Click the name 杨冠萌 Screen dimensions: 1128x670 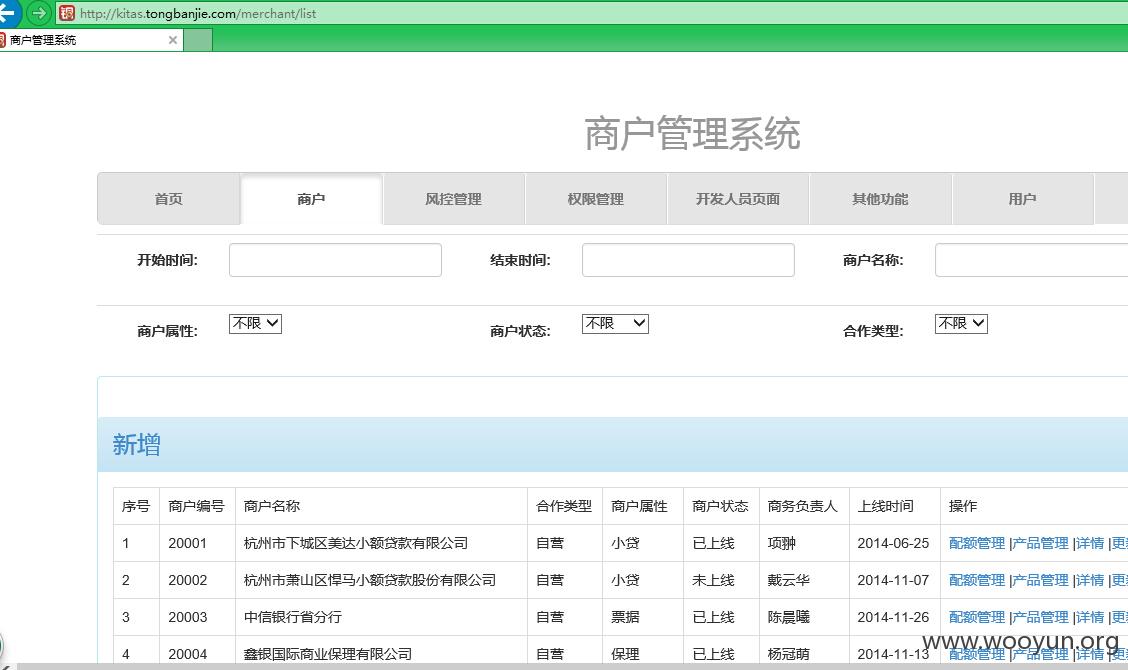(788, 654)
